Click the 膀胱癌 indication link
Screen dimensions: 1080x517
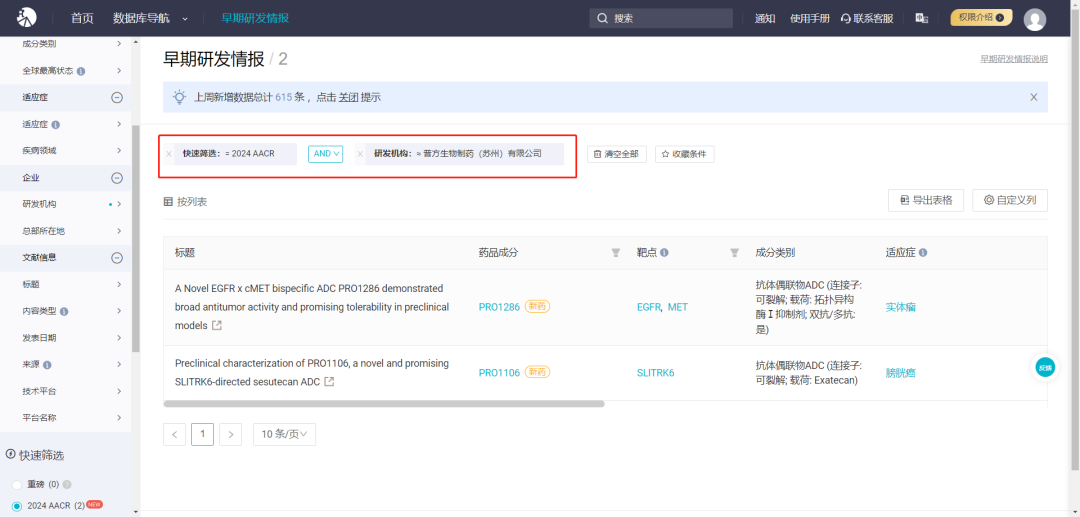coord(900,372)
